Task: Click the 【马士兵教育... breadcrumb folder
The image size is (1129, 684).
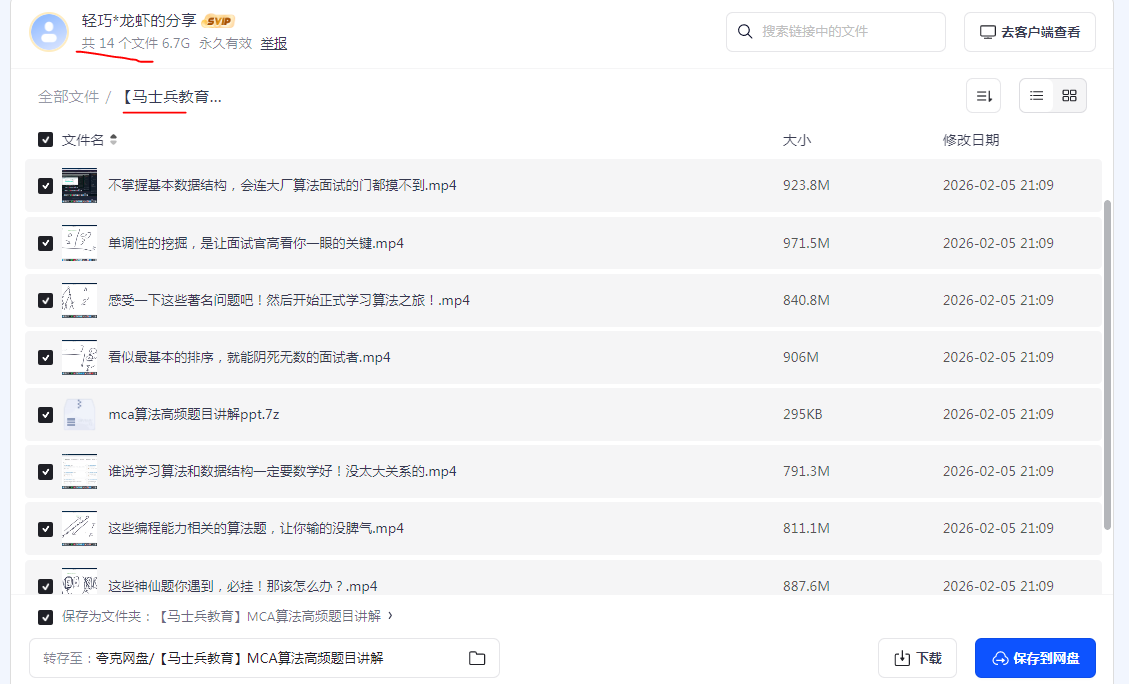Action: point(171,97)
